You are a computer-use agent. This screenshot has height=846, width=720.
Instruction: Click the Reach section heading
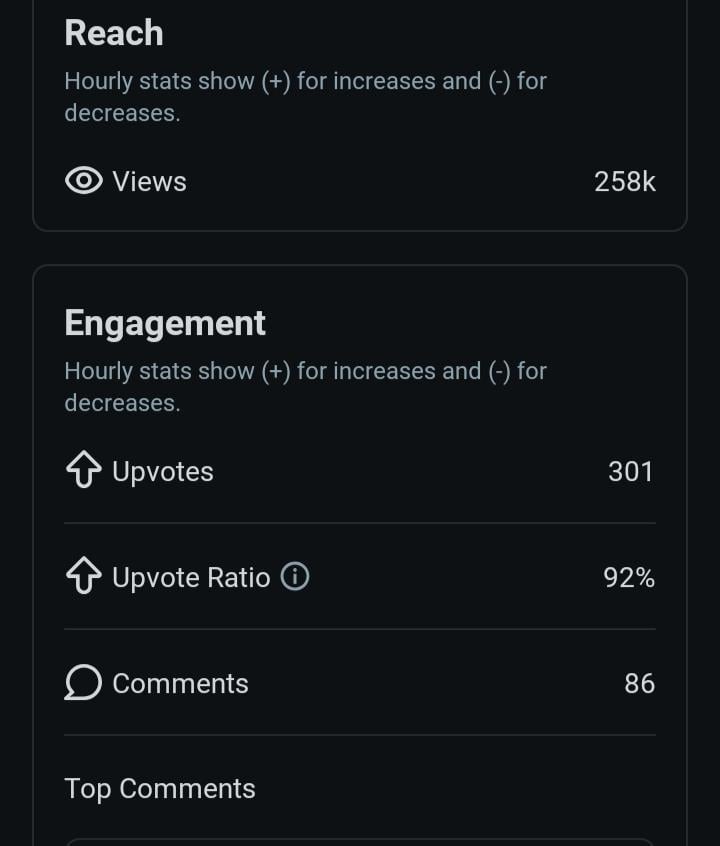(114, 33)
